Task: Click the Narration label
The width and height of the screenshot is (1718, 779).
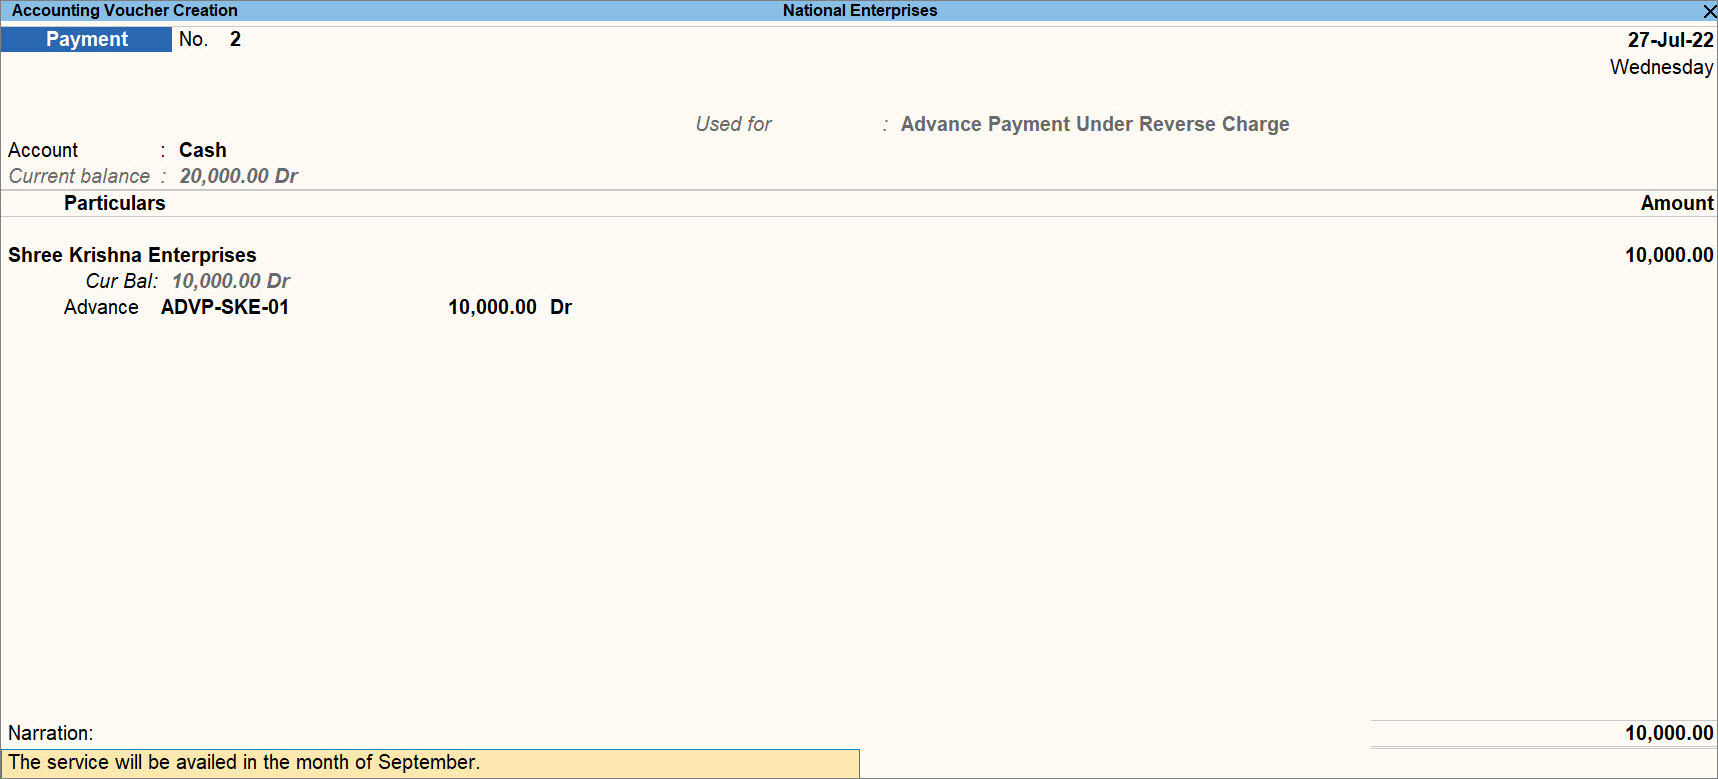Action: pos(50,733)
